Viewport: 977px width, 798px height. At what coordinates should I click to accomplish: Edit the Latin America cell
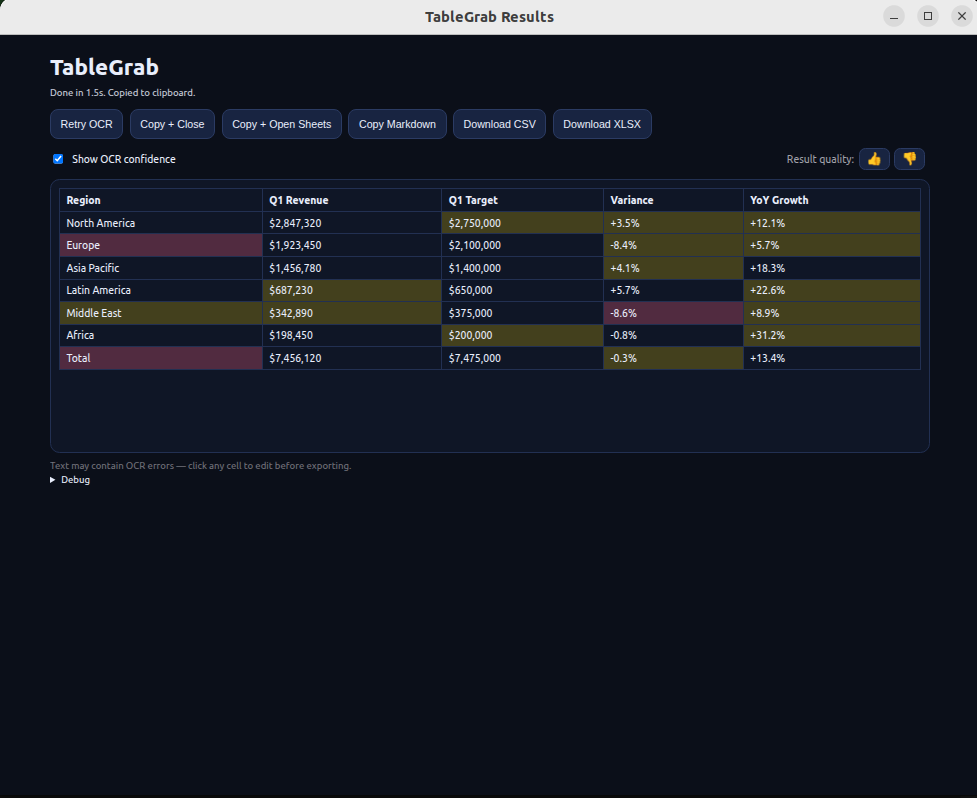point(161,290)
